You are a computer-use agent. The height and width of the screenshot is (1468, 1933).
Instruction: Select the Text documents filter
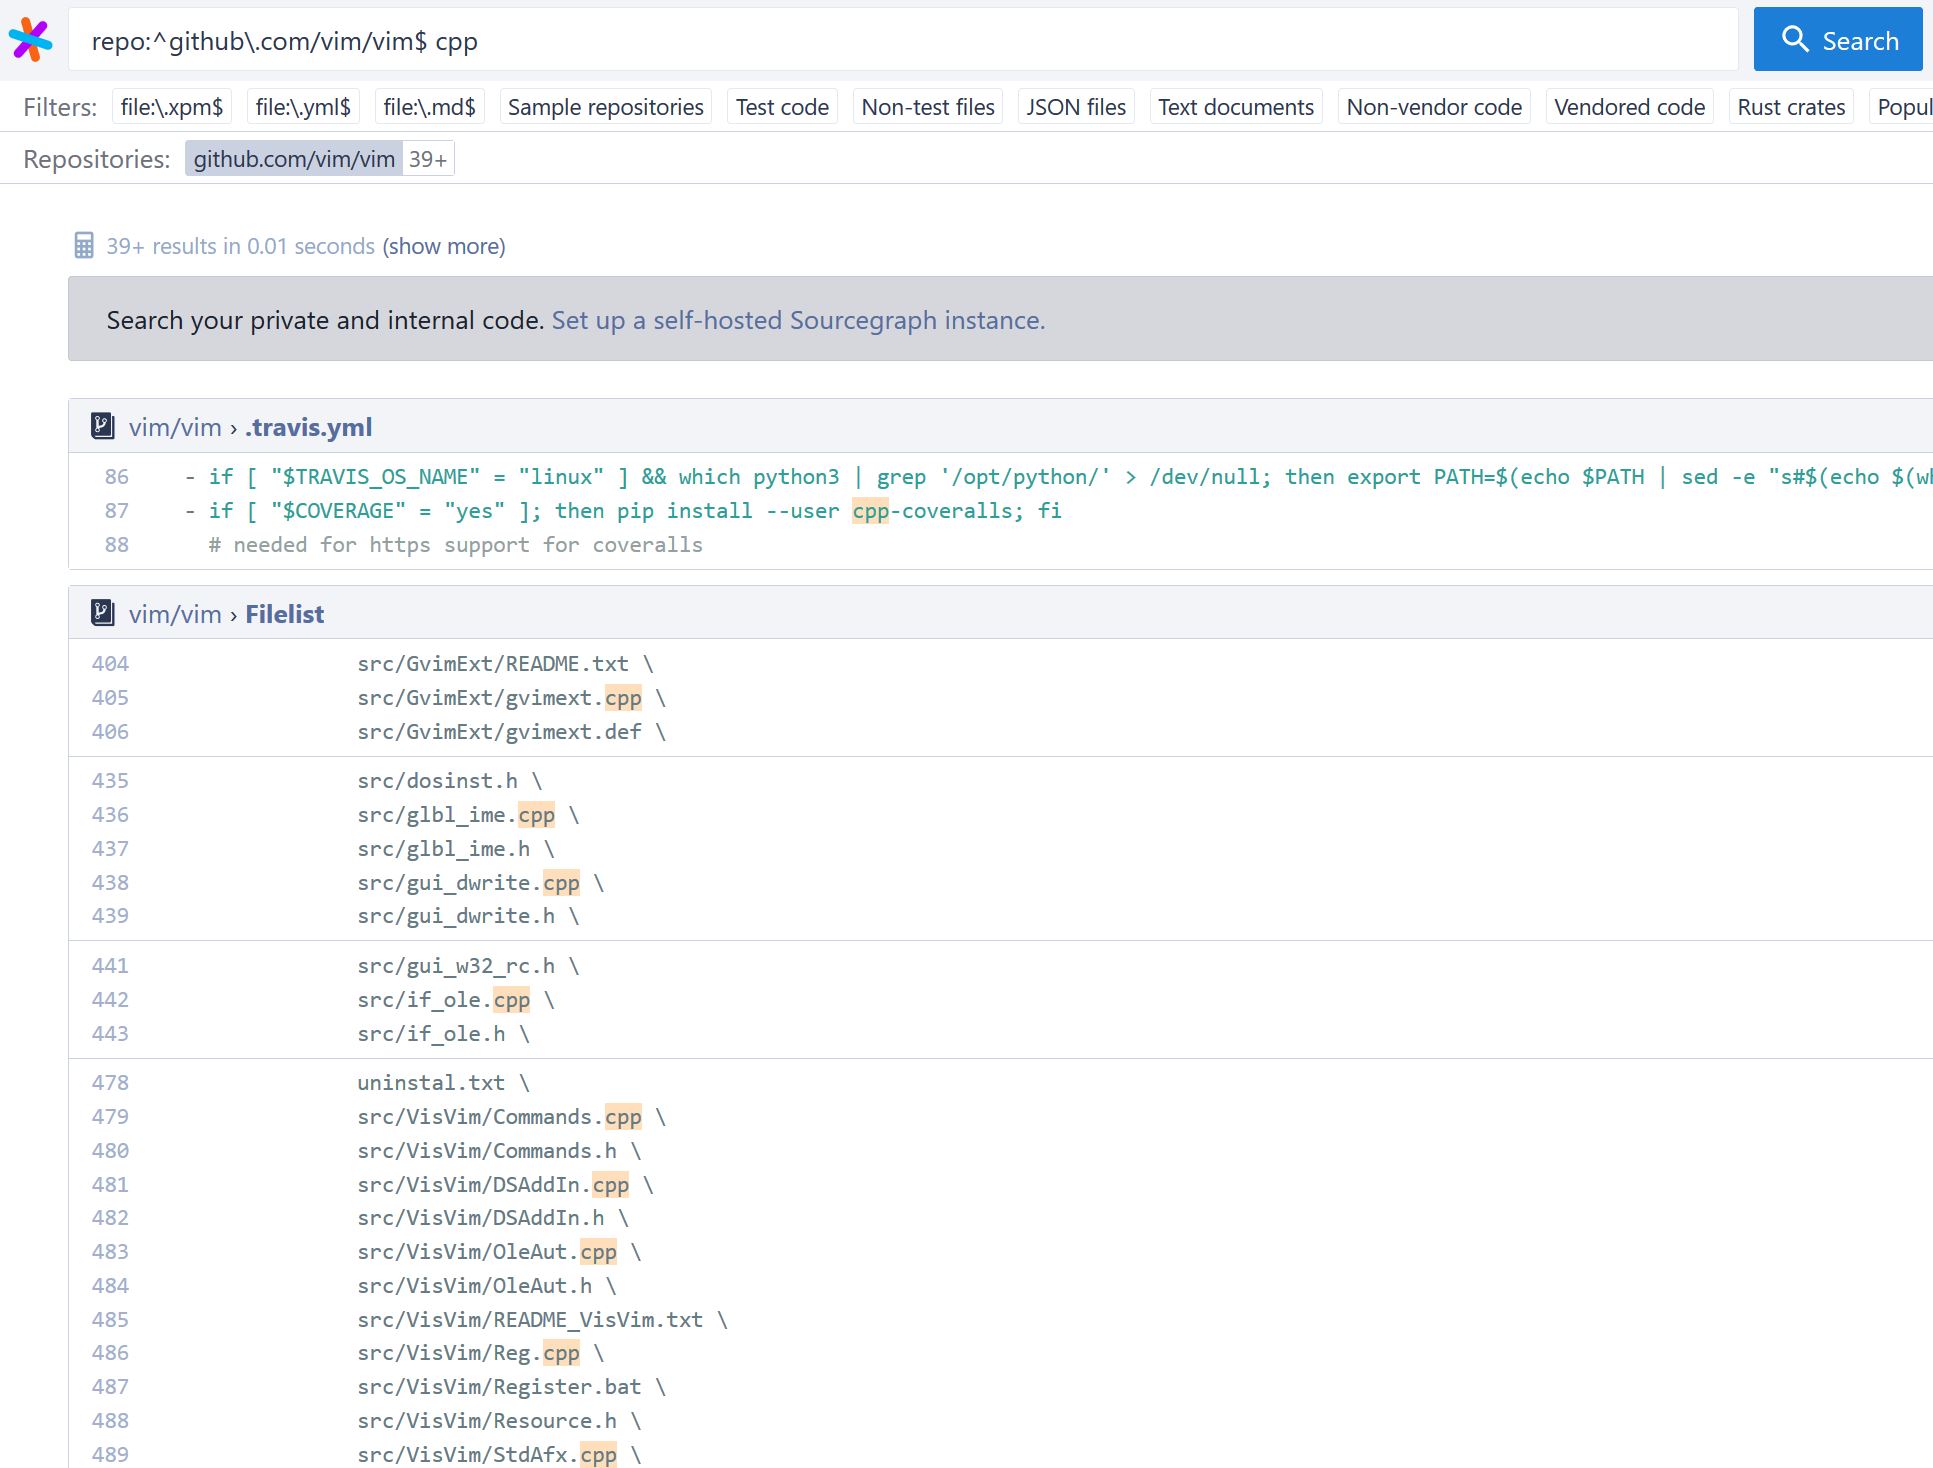pyautogui.click(x=1236, y=107)
